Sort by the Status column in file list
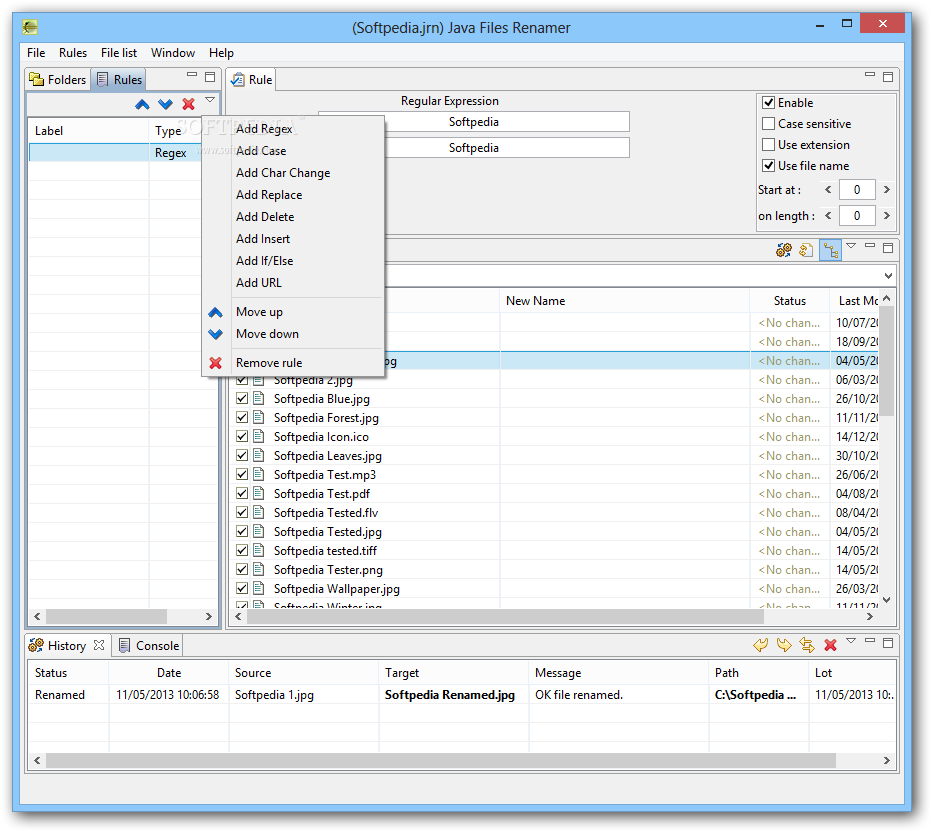The height and width of the screenshot is (832, 932). (x=789, y=301)
